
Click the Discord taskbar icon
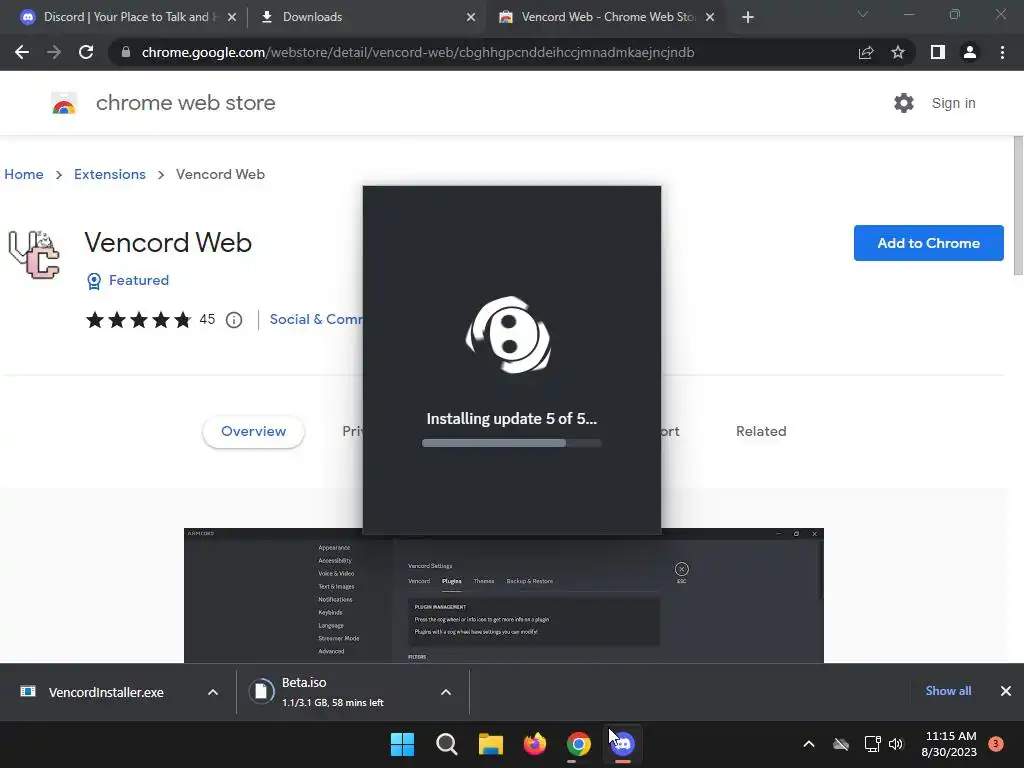pyautogui.click(x=623, y=744)
